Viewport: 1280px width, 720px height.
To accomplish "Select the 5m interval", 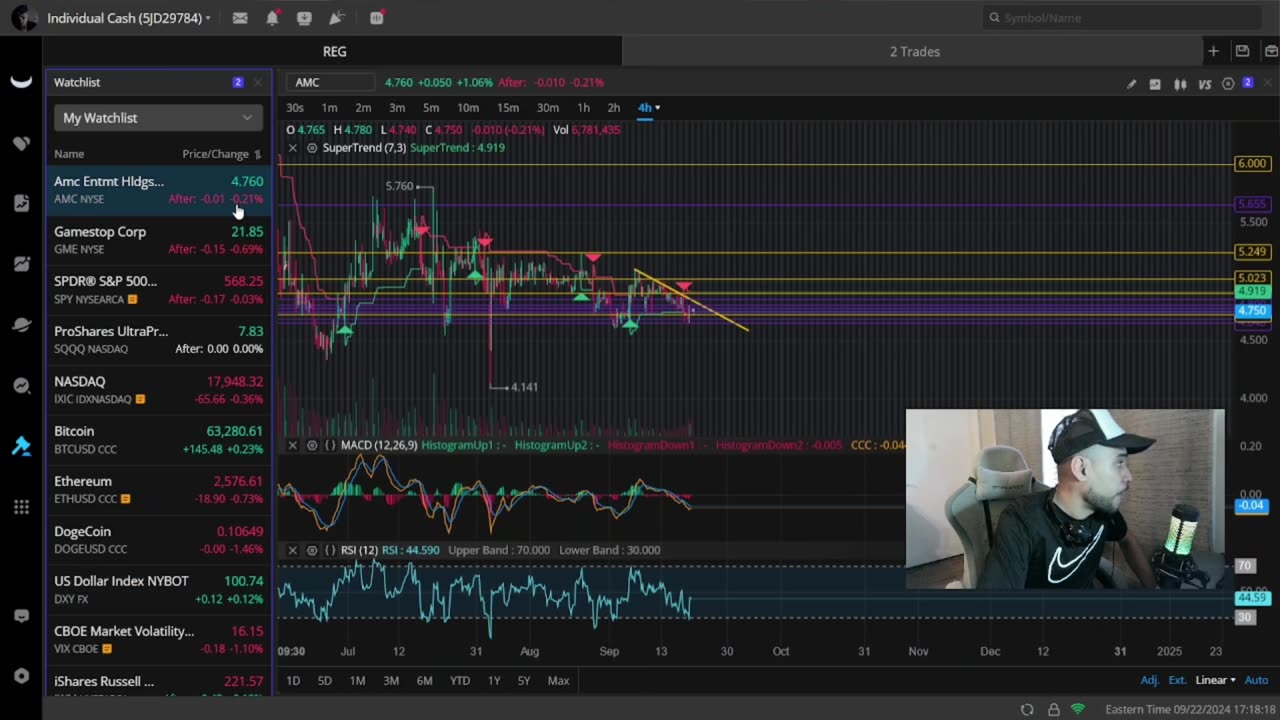I will pyautogui.click(x=431, y=108).
